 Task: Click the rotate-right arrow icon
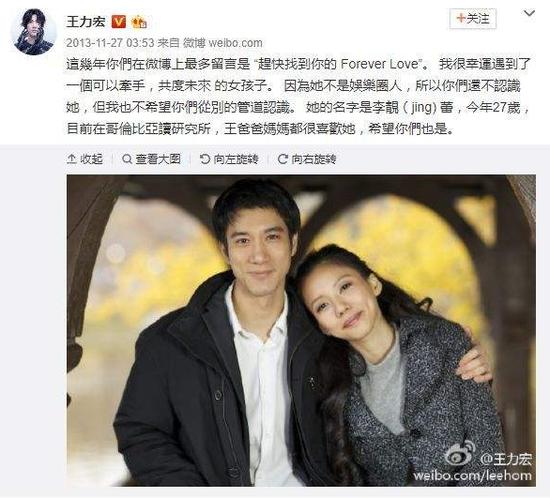282,159
